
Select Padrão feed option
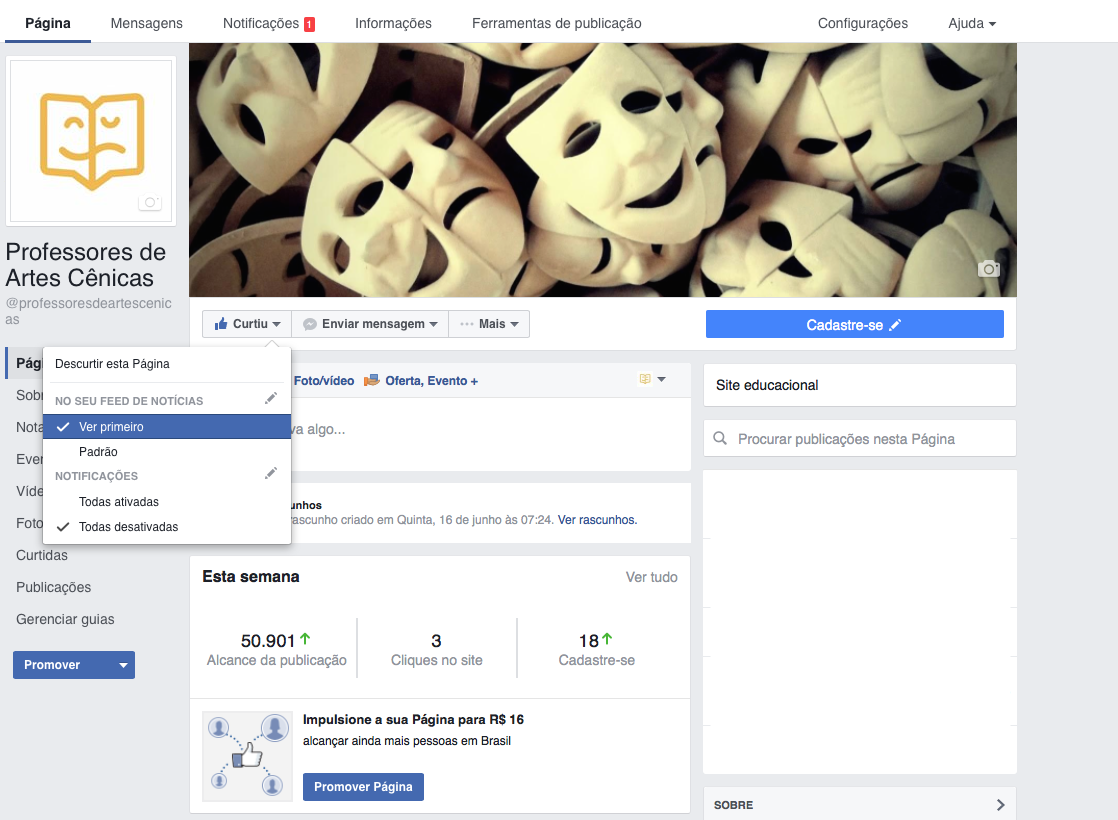click(x=167, y=451)
